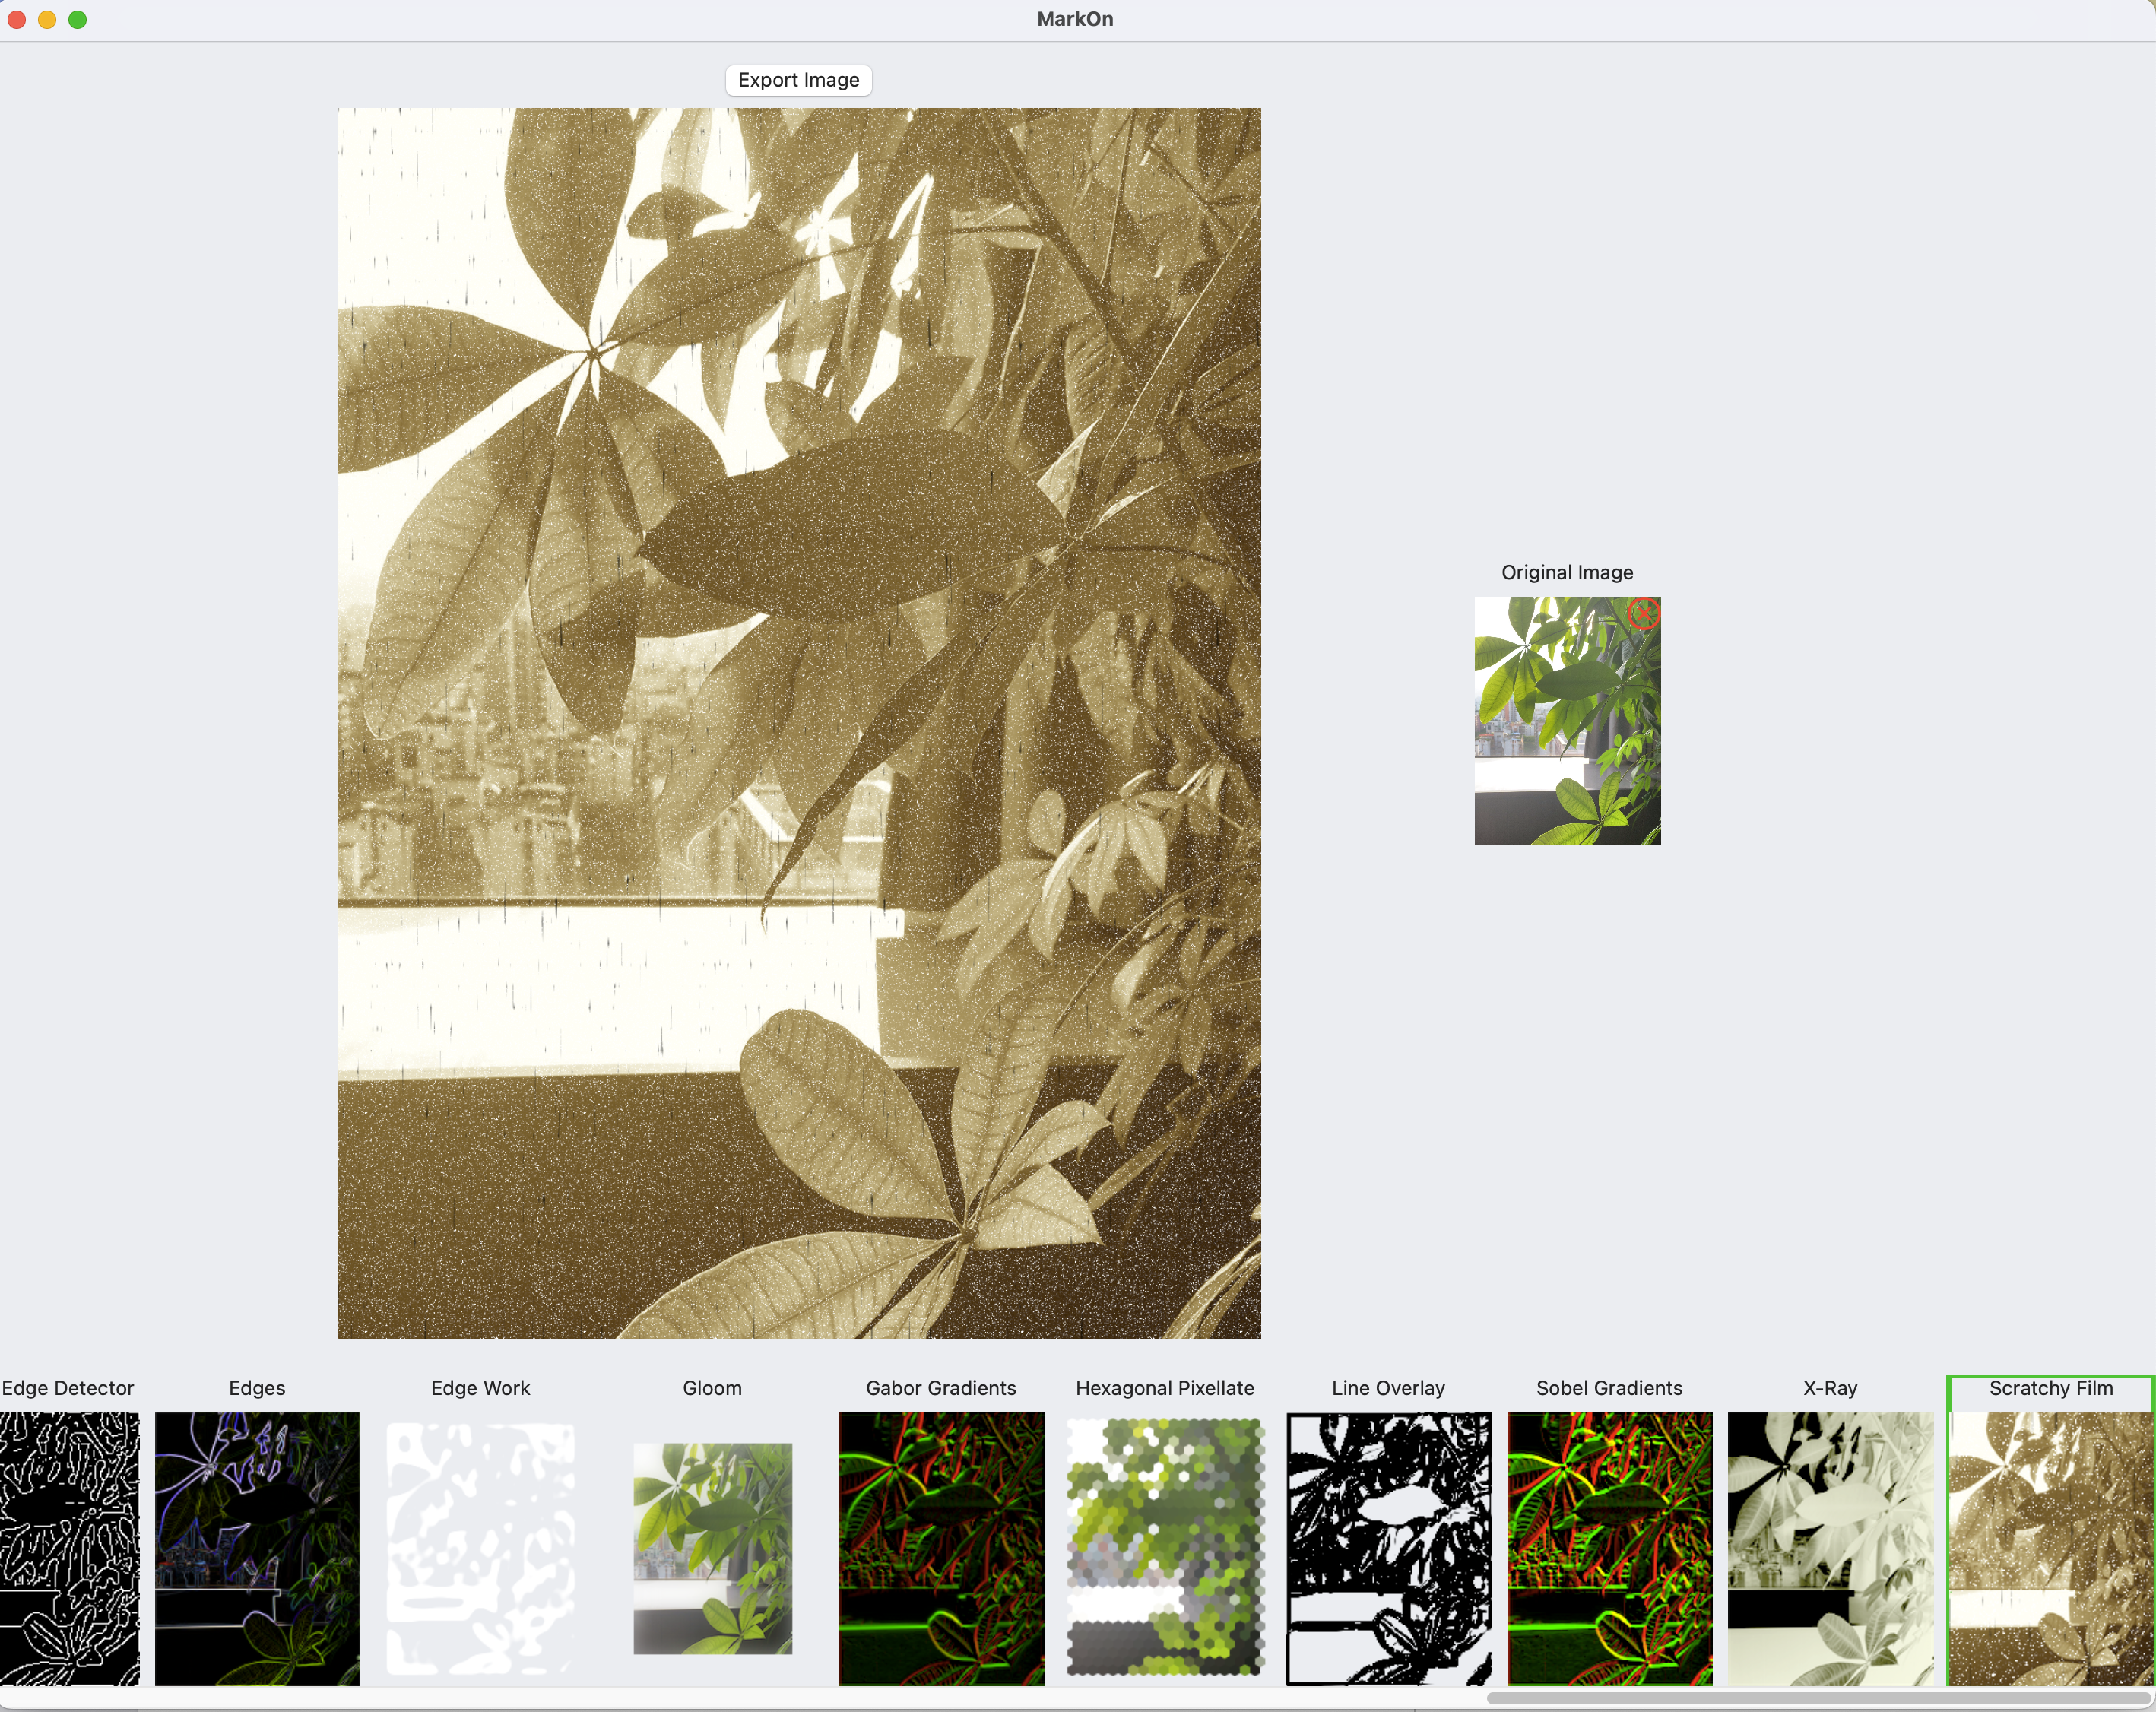Open the MarkOn application menu
Viewport: 2156px width, 1712px height.
click(x=1076, y=19)
